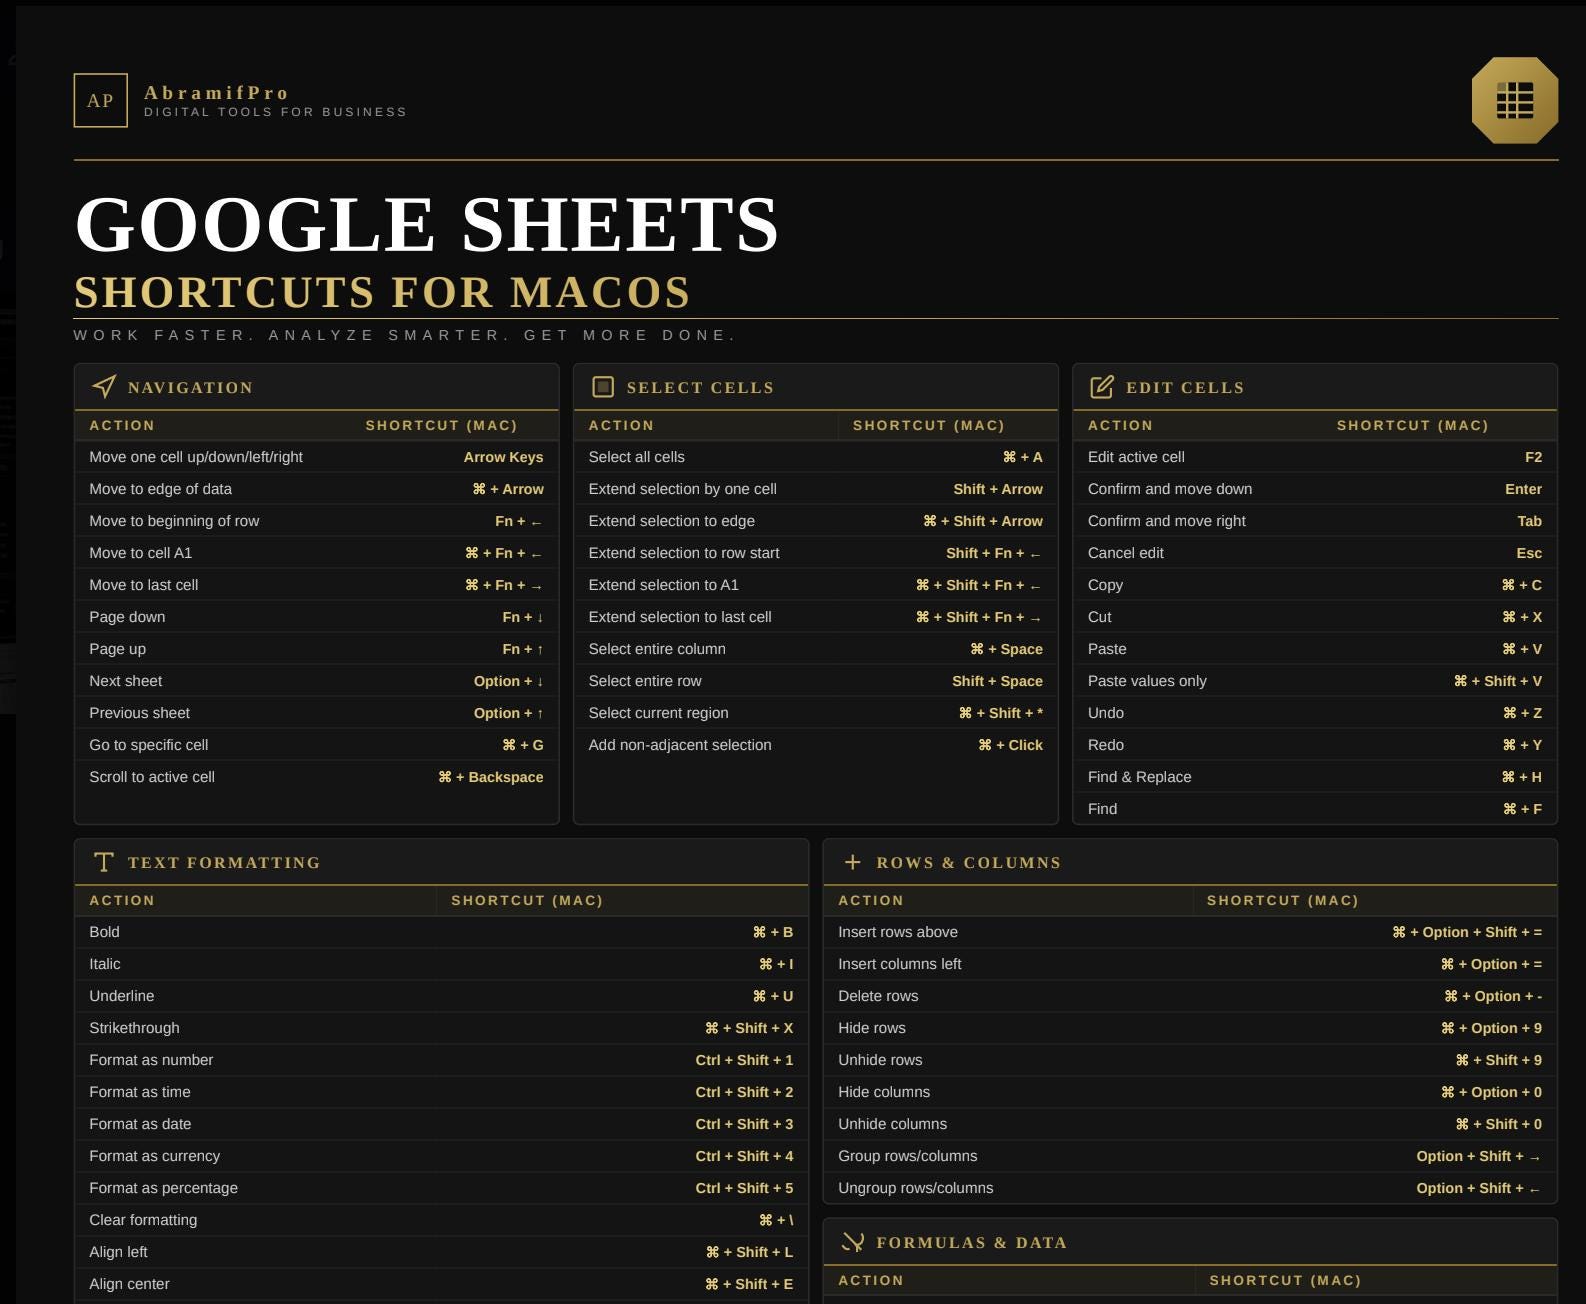This screenshot has height=1304, width=1586.
Task: Click the Text Formatting T icon
Action: [x=103, y=862]
